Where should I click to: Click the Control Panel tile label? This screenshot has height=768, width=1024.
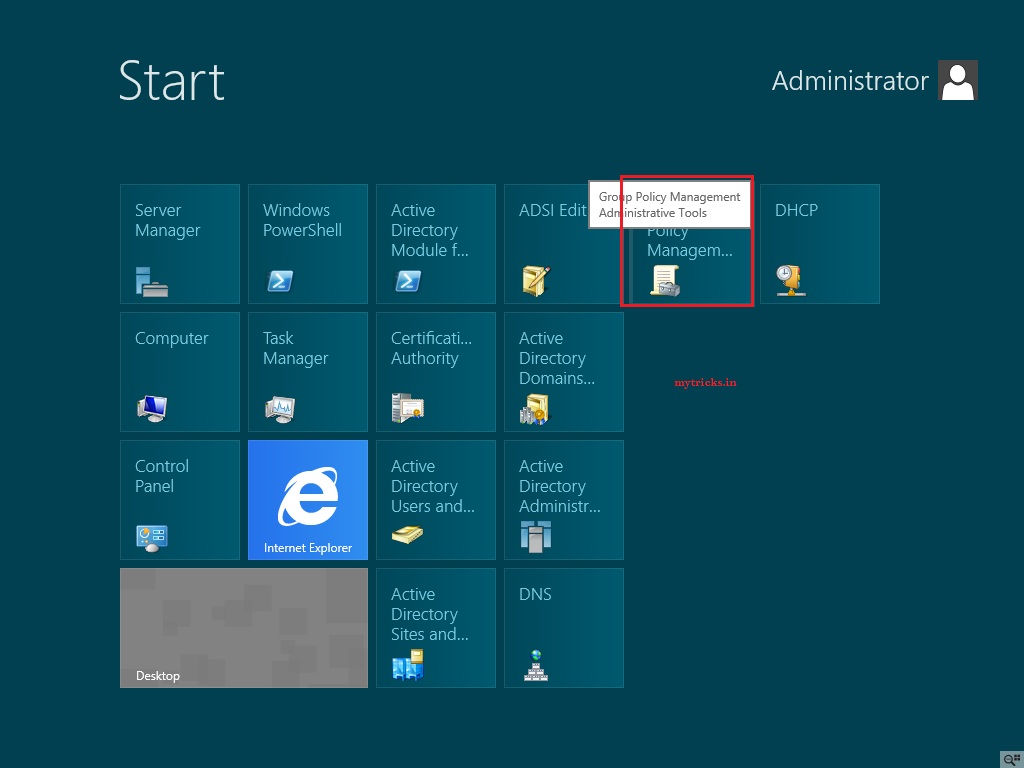point(161,476)
